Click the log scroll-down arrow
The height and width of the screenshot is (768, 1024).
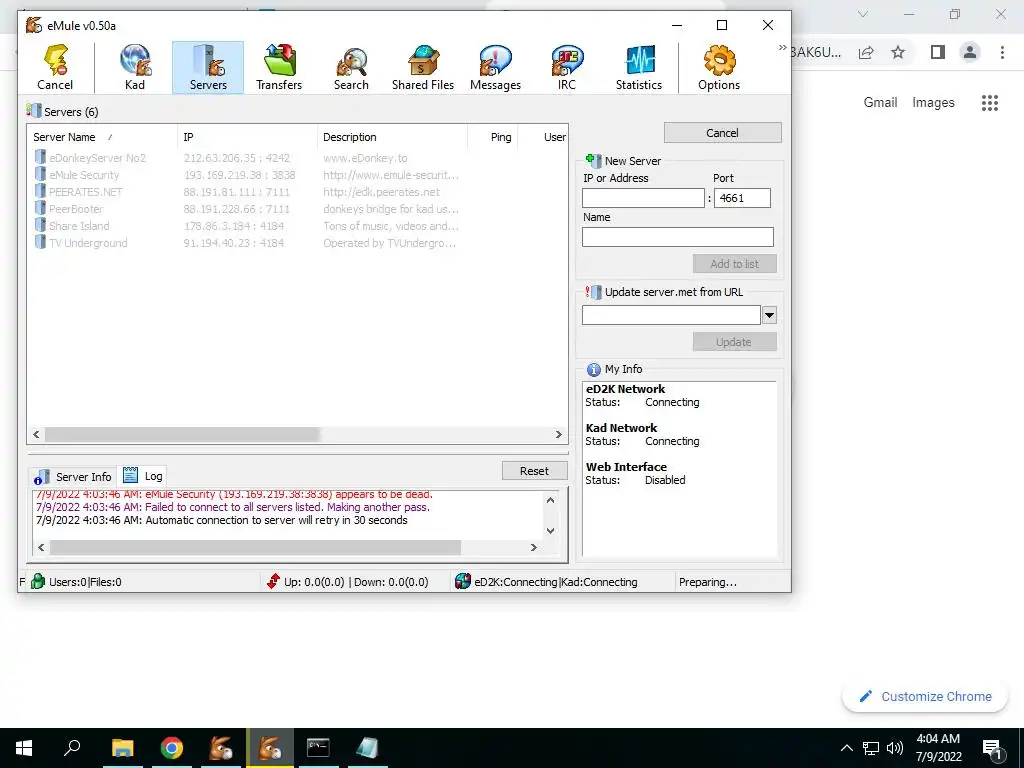(x=550, y=530)
